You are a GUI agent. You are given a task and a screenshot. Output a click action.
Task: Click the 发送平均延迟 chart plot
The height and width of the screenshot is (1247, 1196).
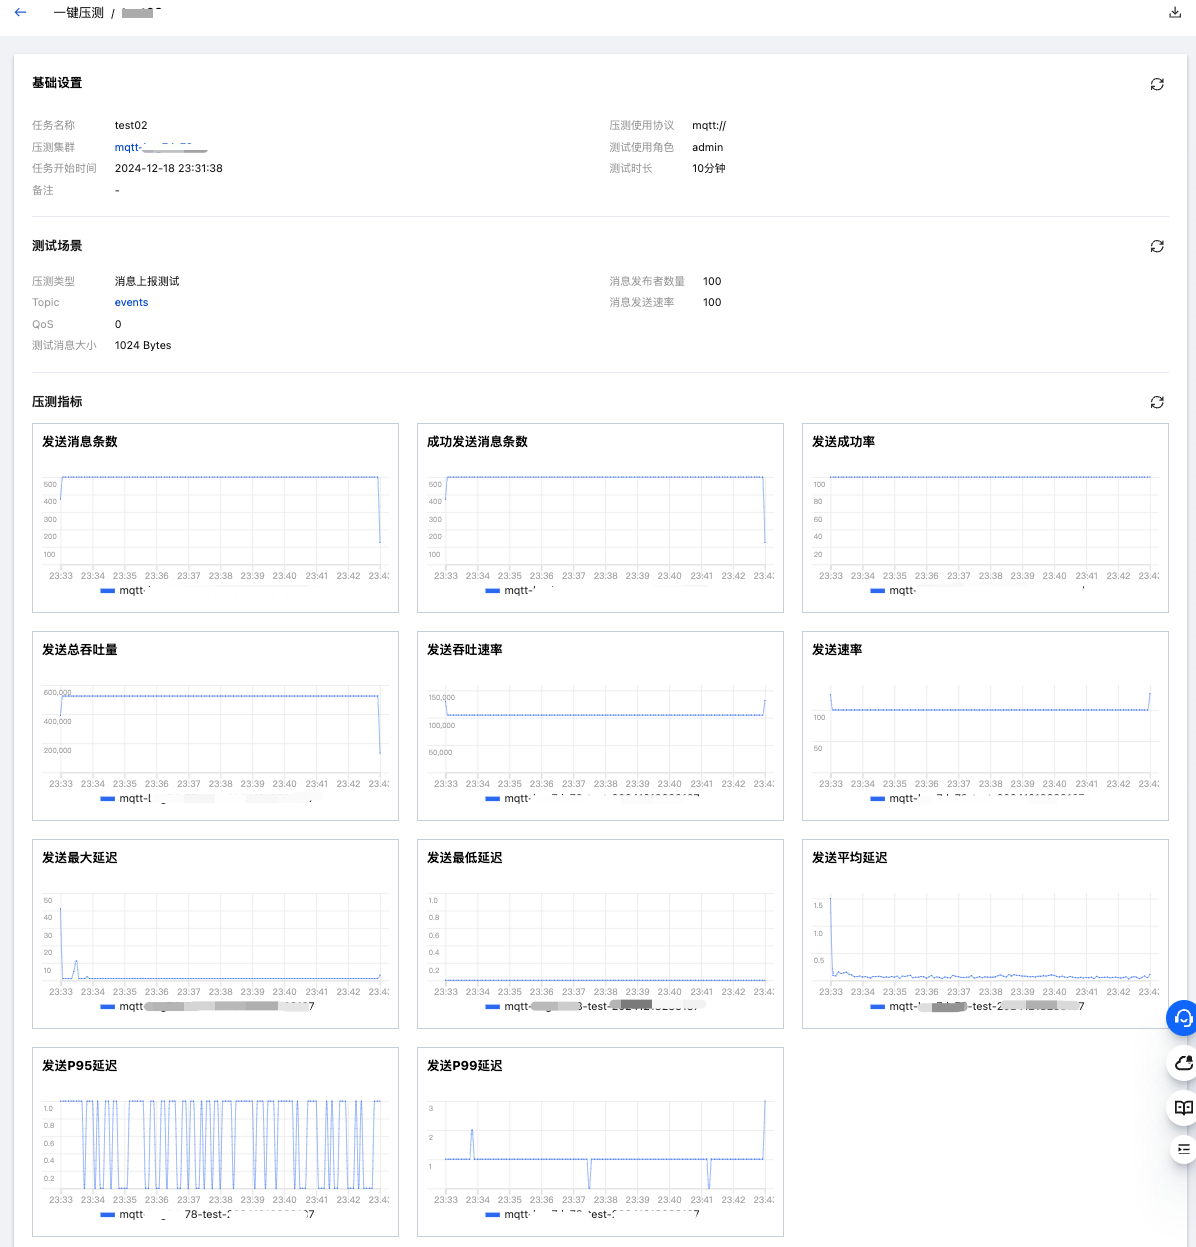[985, 935]
